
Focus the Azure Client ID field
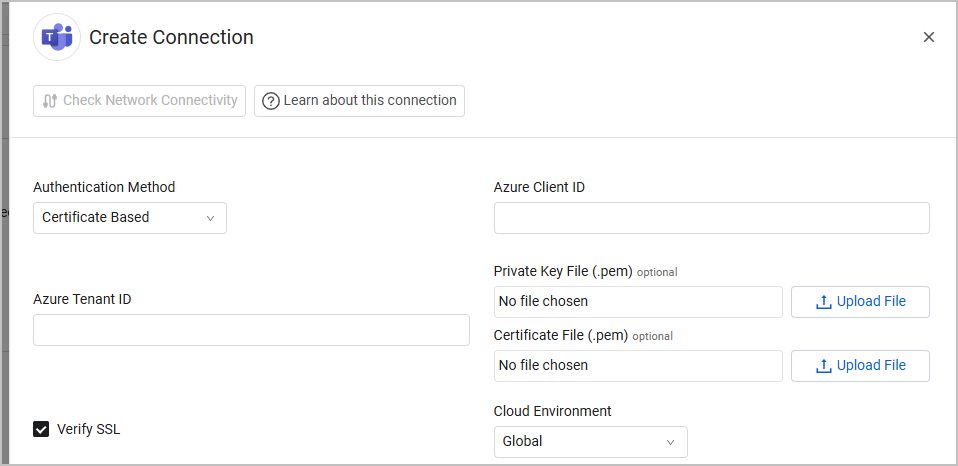pos(711,218)
